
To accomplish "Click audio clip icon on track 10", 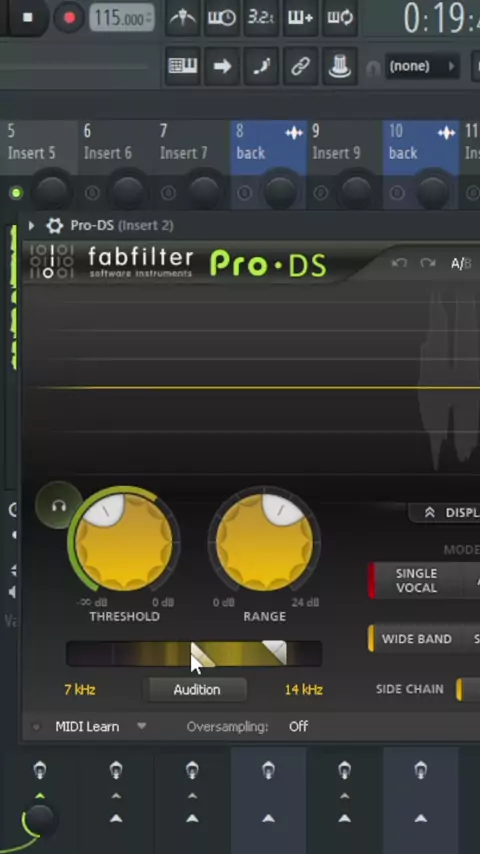I will [446, 133].
